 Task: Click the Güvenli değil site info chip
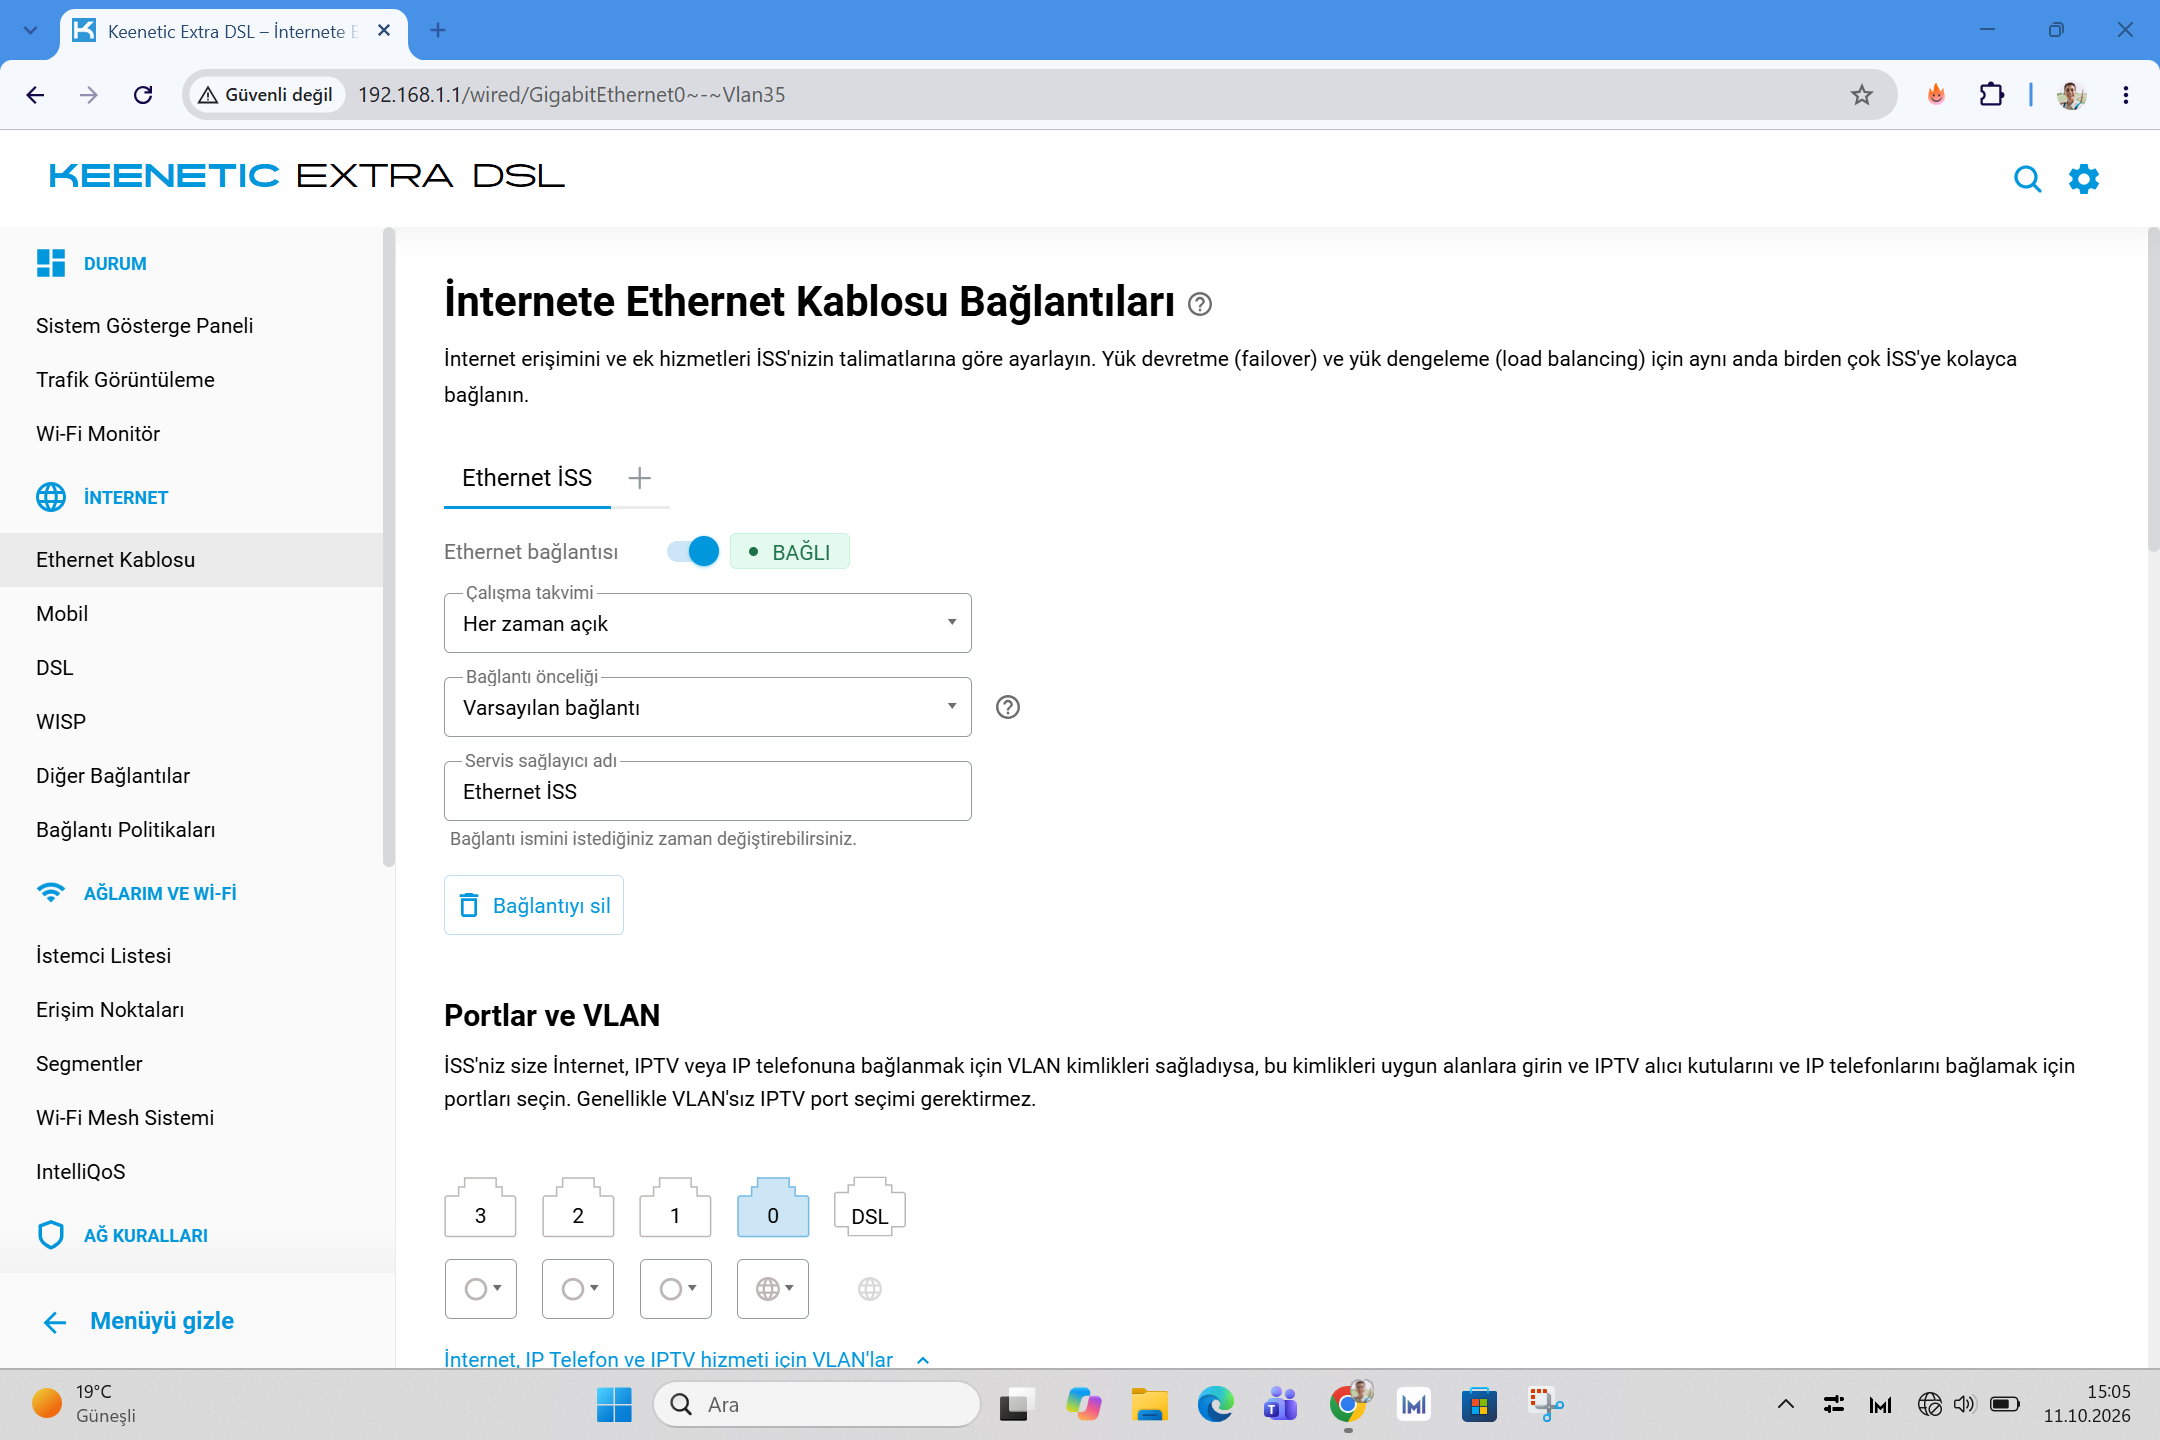pyautogui.click(x=265, y=95)
